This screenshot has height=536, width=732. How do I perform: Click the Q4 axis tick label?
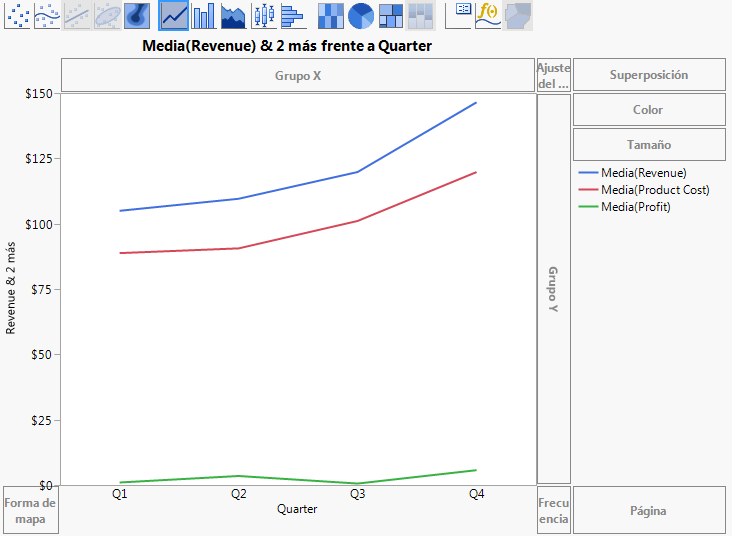[x=477, y=494]
